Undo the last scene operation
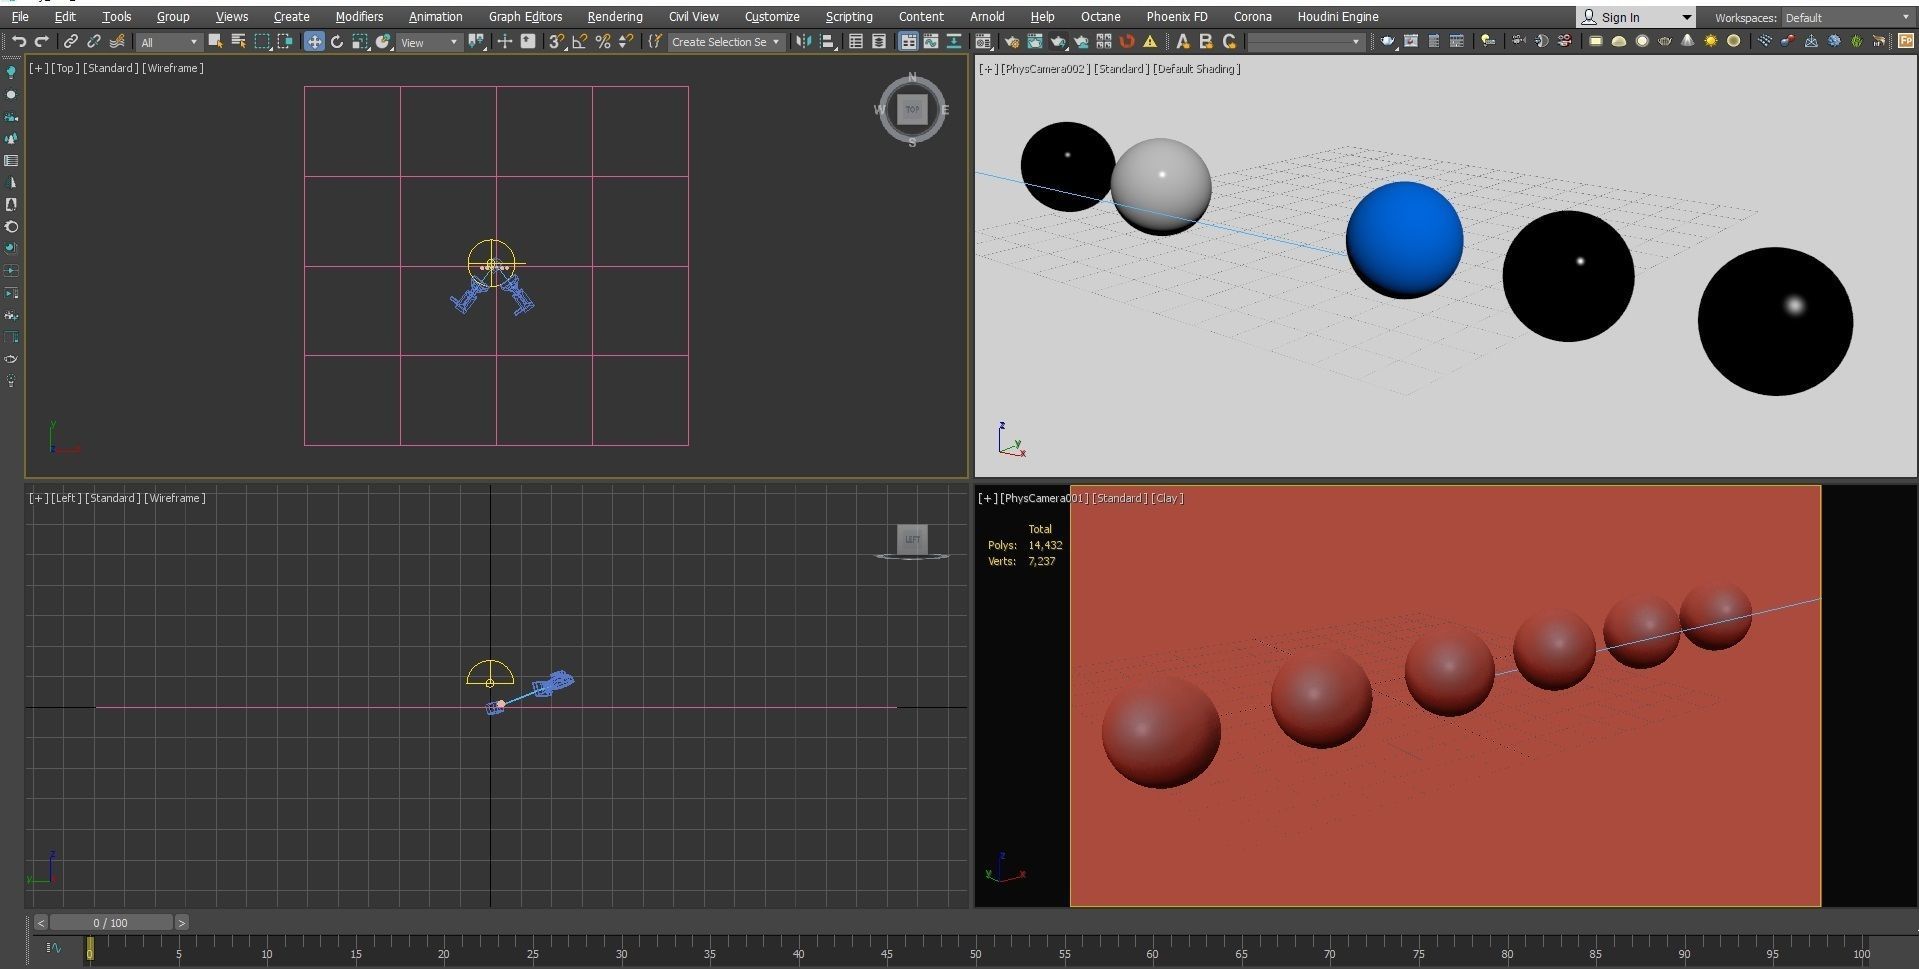Screen dimensions: 1919x969 [x=19, y=41]
